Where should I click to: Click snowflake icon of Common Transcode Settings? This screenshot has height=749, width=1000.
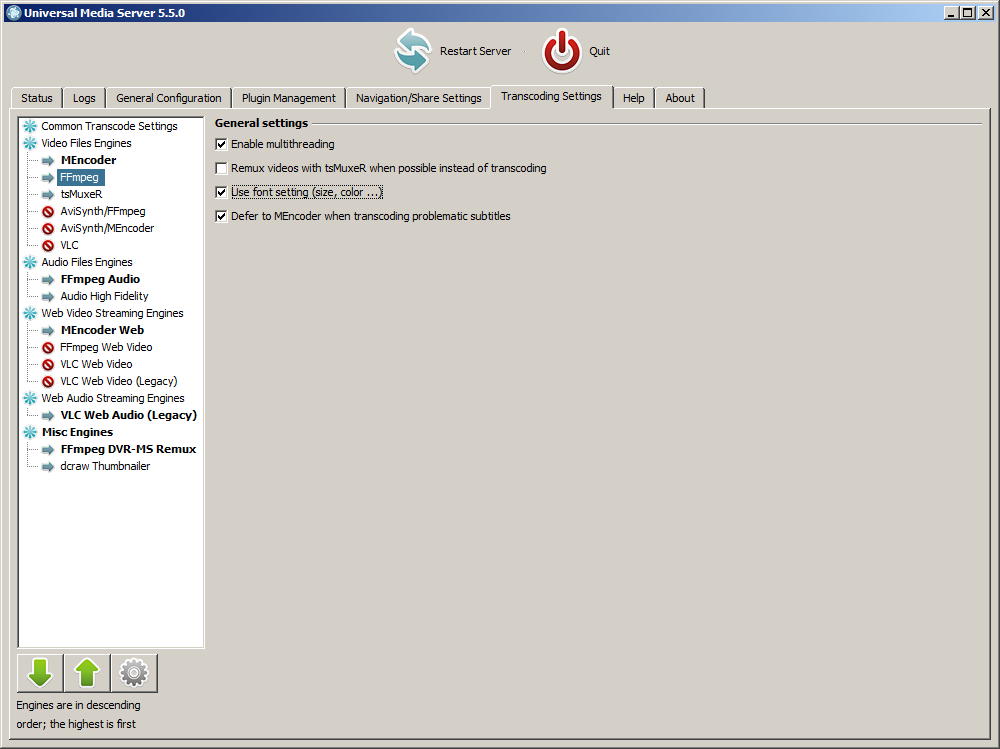[30, 126]
